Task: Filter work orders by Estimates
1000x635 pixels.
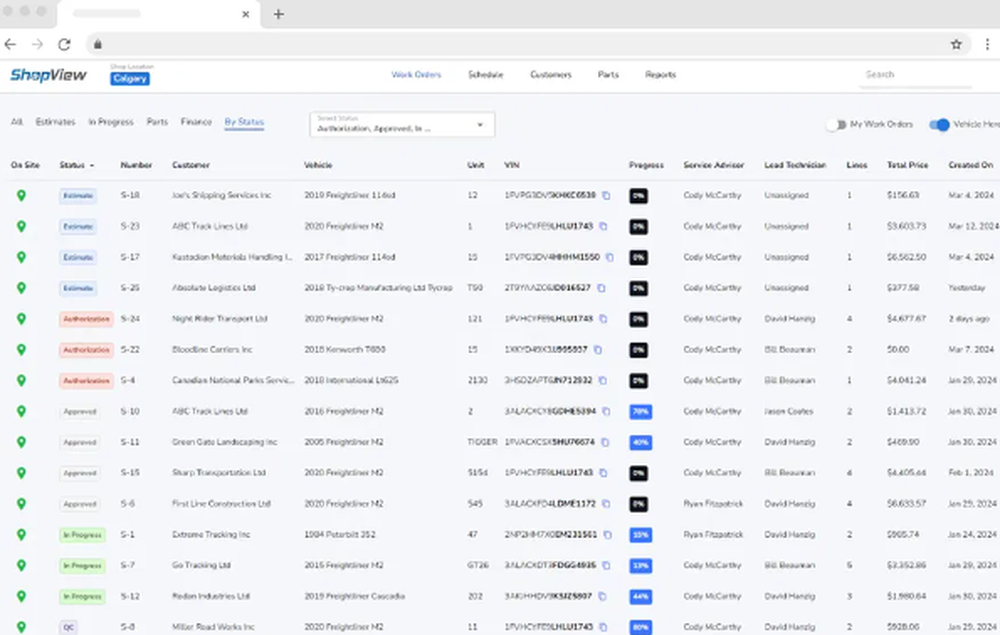Action: [55, 122]
